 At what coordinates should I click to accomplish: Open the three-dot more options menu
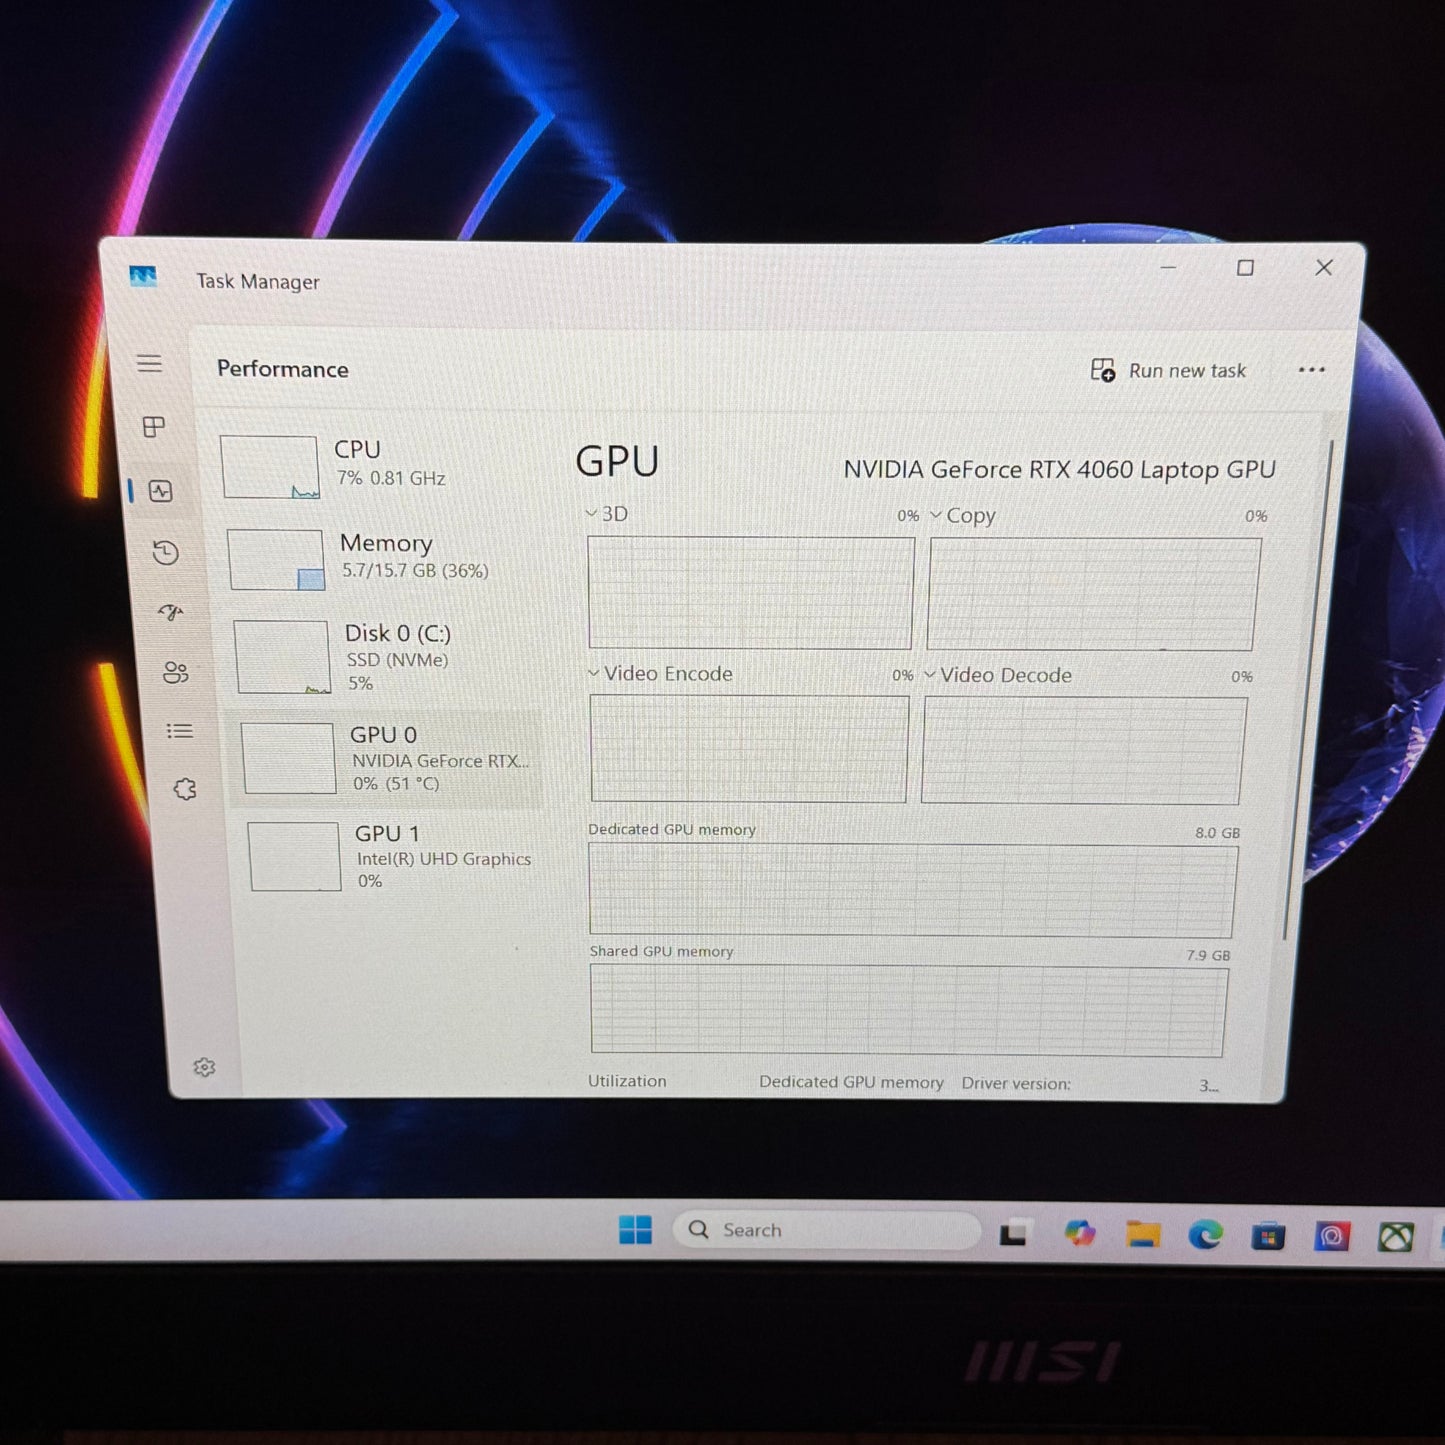pyautogui.click(x=1311, y=370)
